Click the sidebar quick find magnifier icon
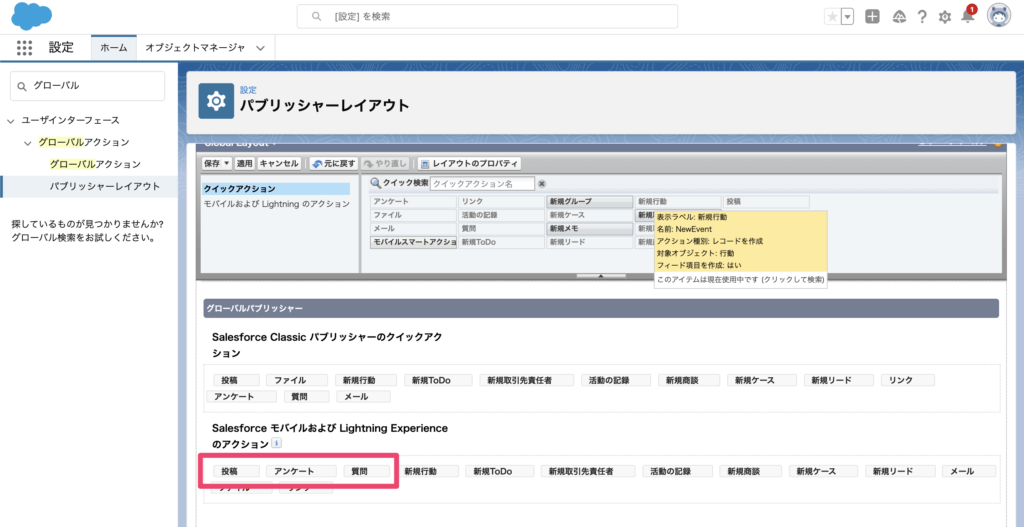The image size is (1024, 527). pyautogui.click(x=22, y=86)
